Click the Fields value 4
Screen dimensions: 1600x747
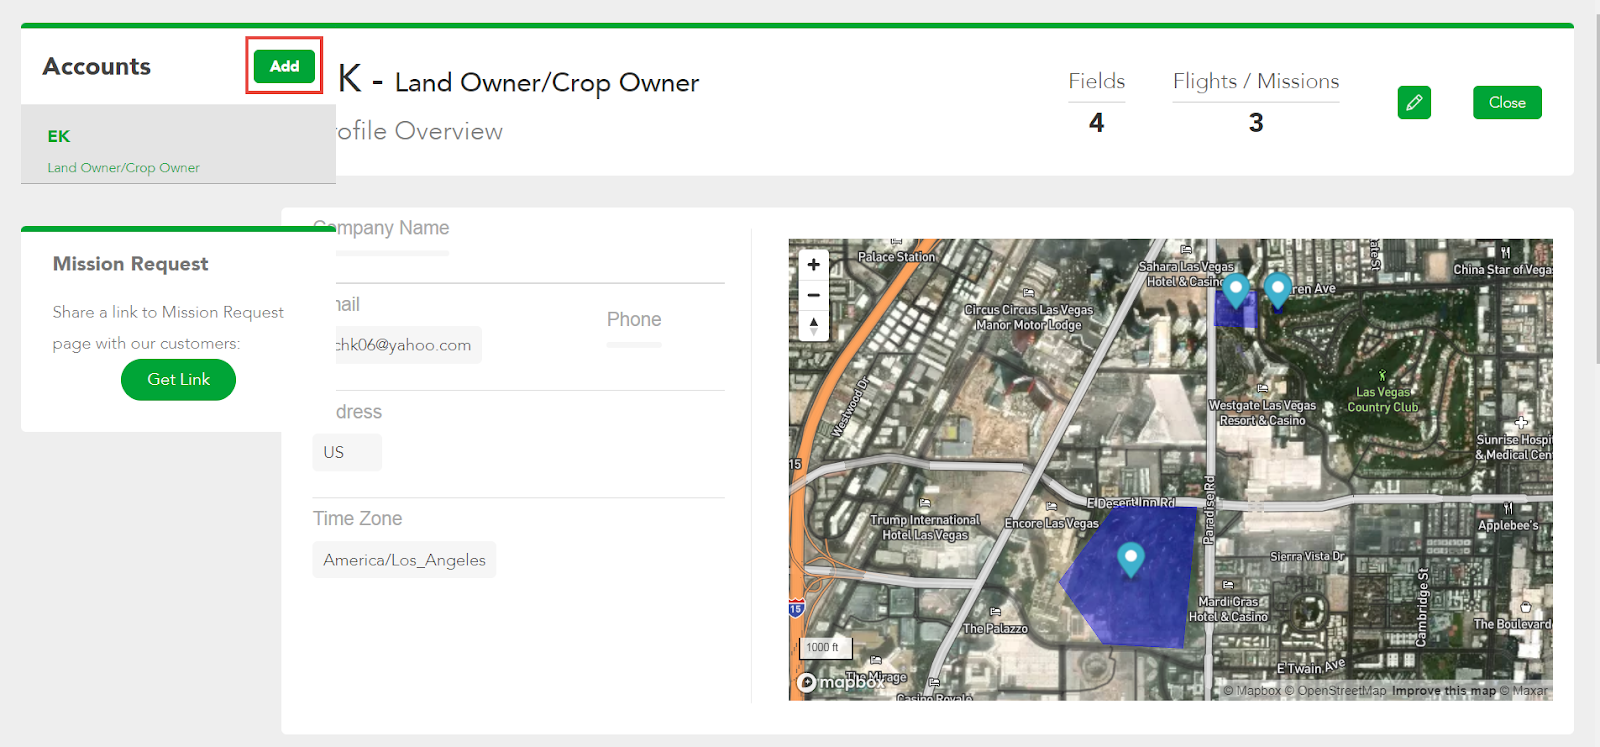1096,123
